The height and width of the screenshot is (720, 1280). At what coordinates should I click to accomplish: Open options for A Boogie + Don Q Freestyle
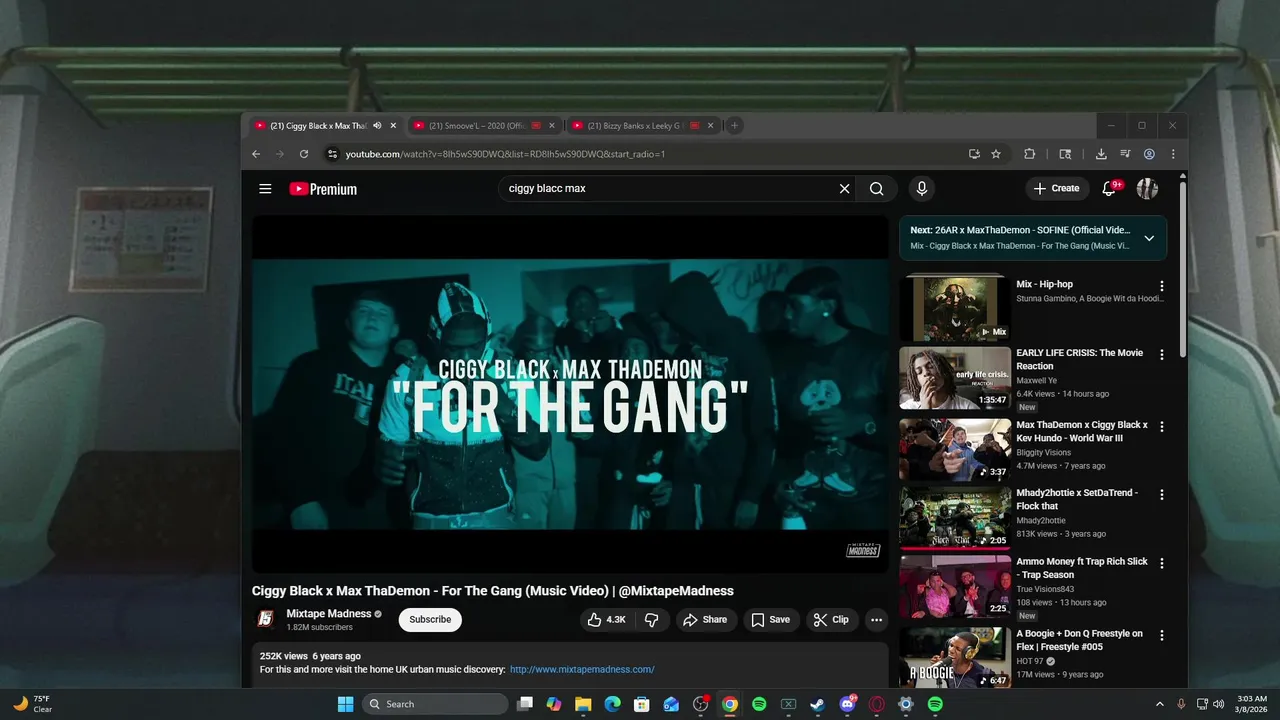pyautogui.click(x=1161, y=635)
